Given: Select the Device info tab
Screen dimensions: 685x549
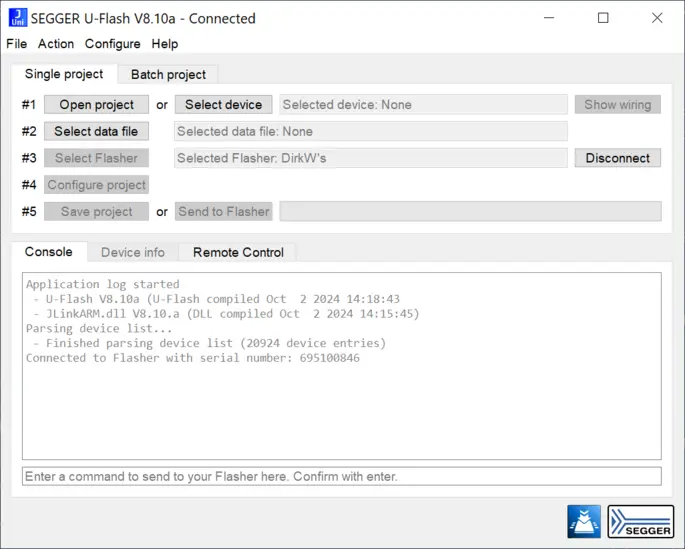Looking at the screenshot, I should tap(133, 252).
